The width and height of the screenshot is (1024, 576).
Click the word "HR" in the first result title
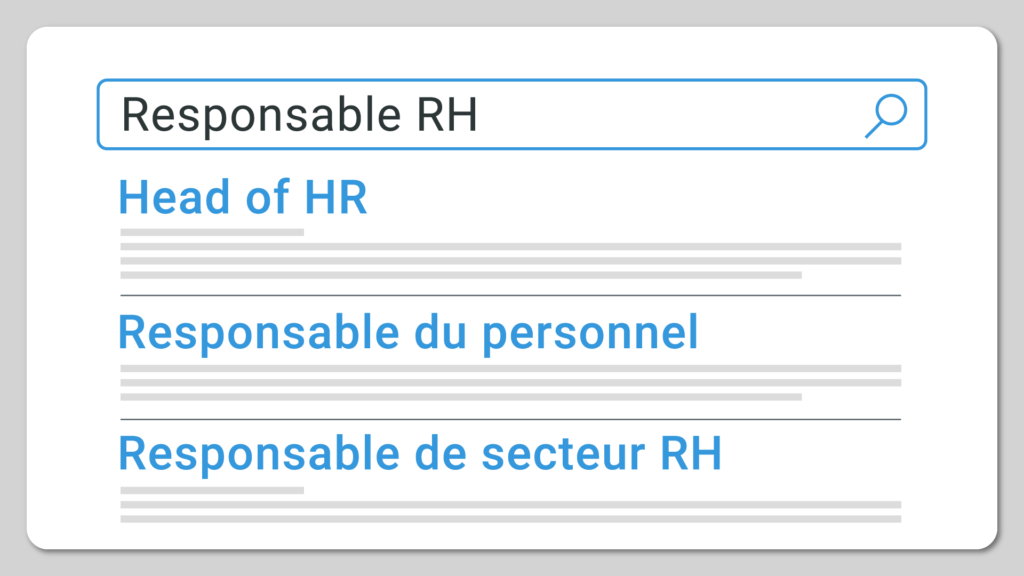pyautogui.click(x=338, y=198)
